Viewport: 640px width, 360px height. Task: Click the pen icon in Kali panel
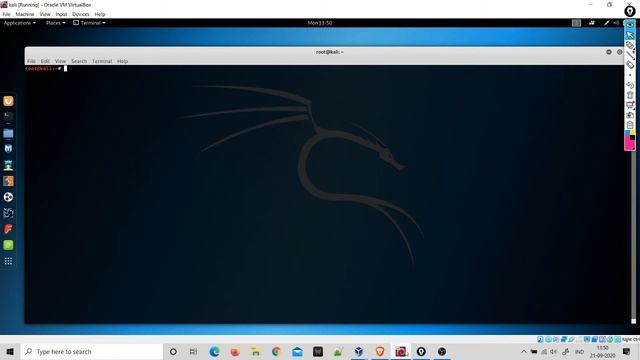(x=607, y=23)
